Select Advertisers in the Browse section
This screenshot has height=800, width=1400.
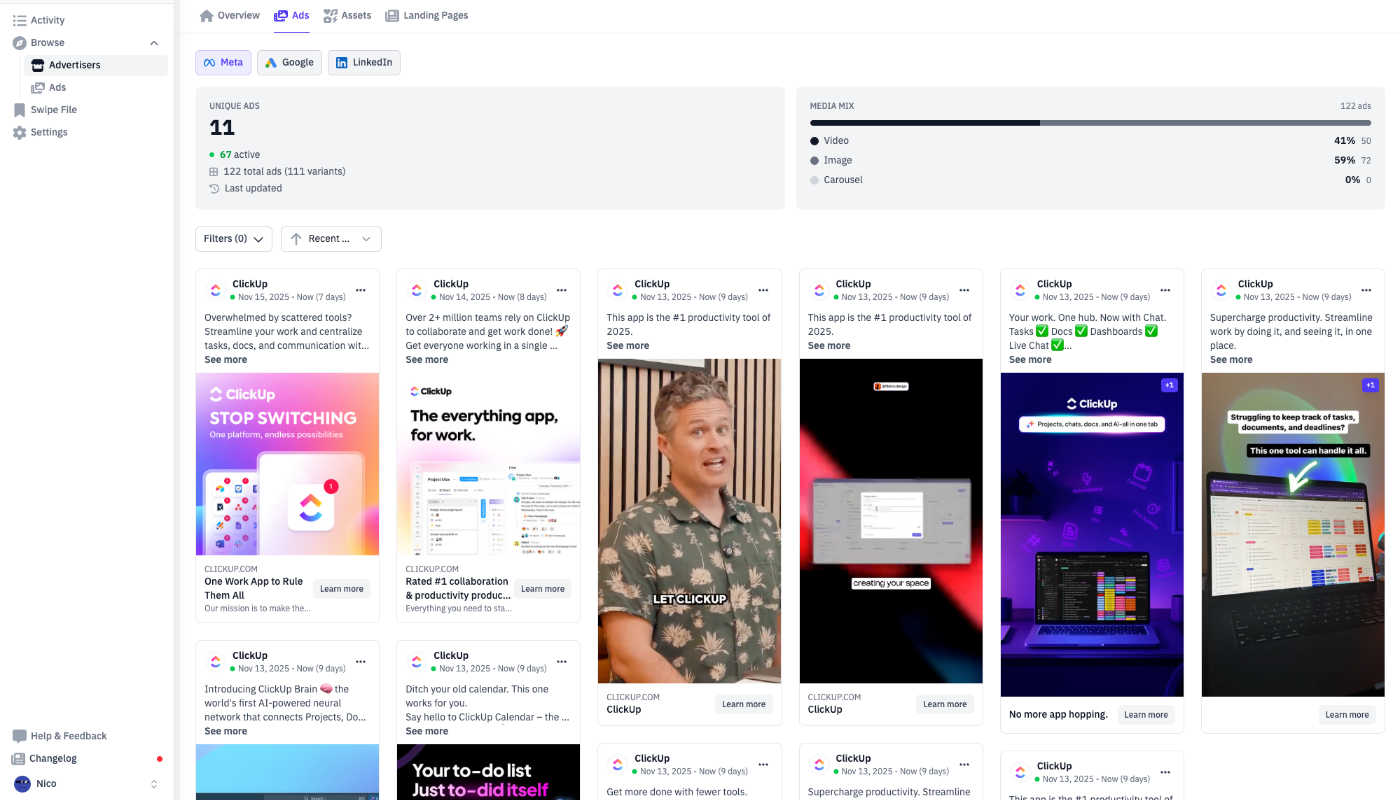73,64
